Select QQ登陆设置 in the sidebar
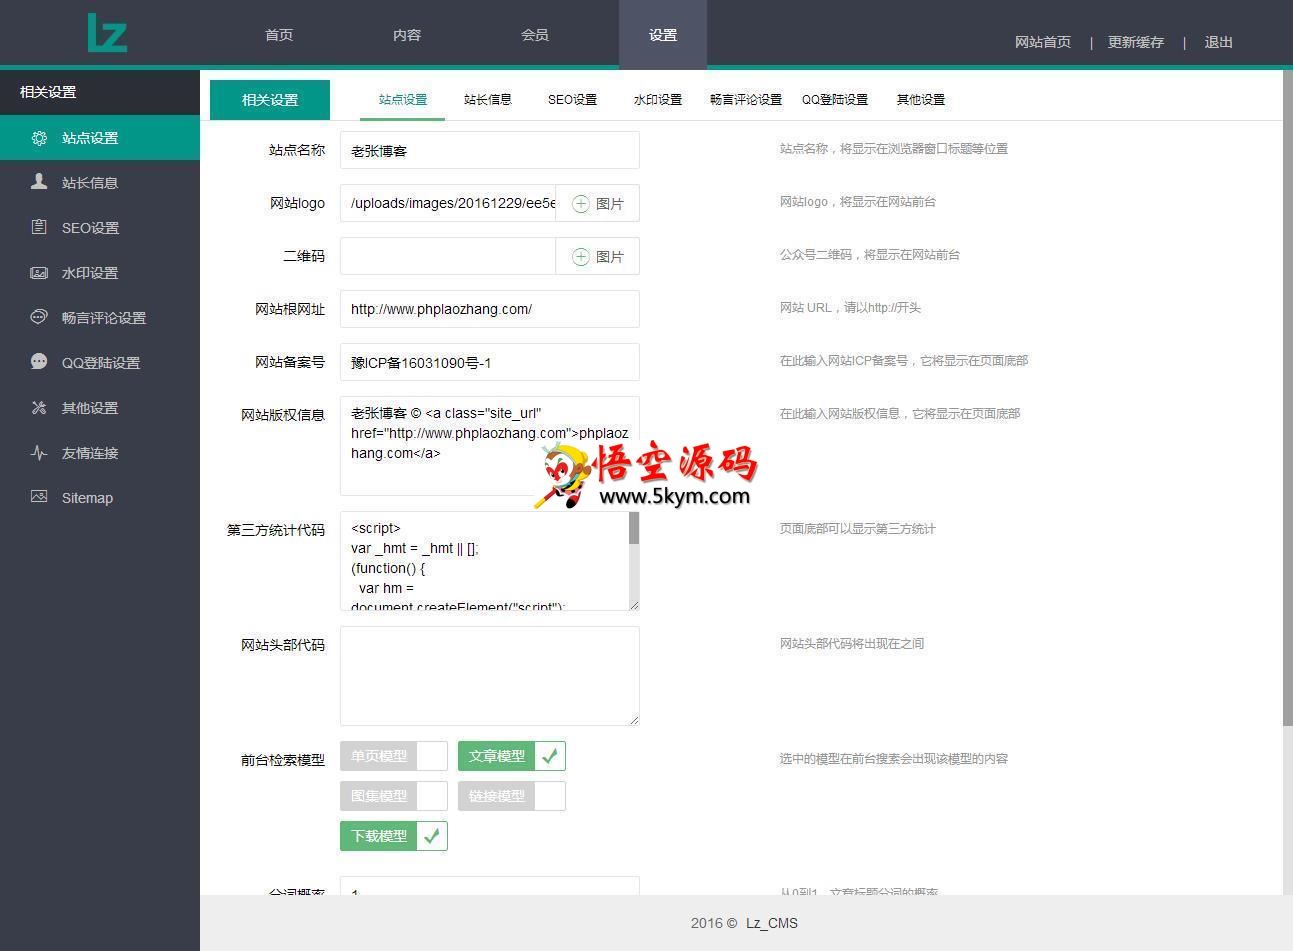Image resolution: width=1293 pixels, height=951 pixels. [100, 363]
